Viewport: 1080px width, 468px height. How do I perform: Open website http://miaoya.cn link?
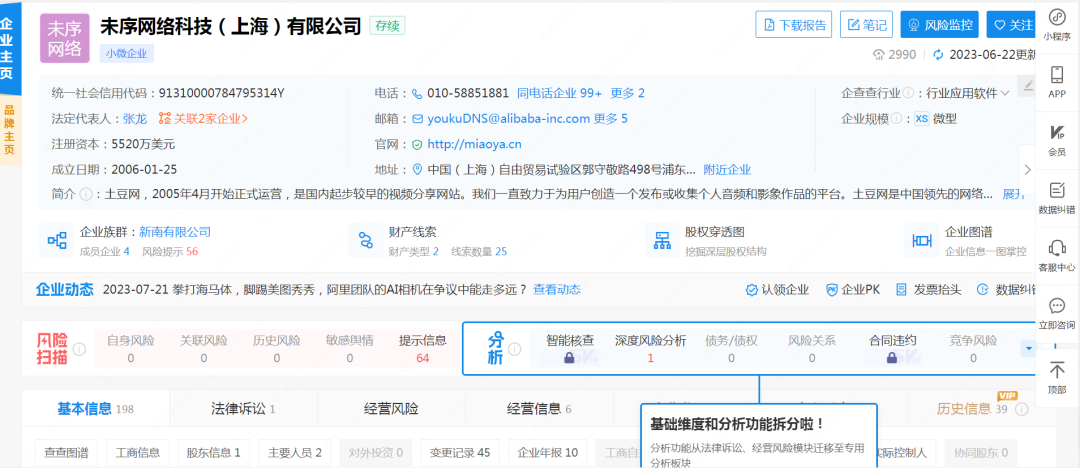coord(474,144)
